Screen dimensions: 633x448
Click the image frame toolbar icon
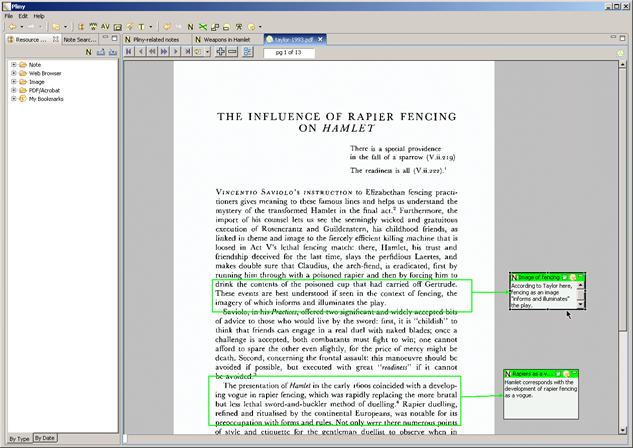[x=117, y=27]
